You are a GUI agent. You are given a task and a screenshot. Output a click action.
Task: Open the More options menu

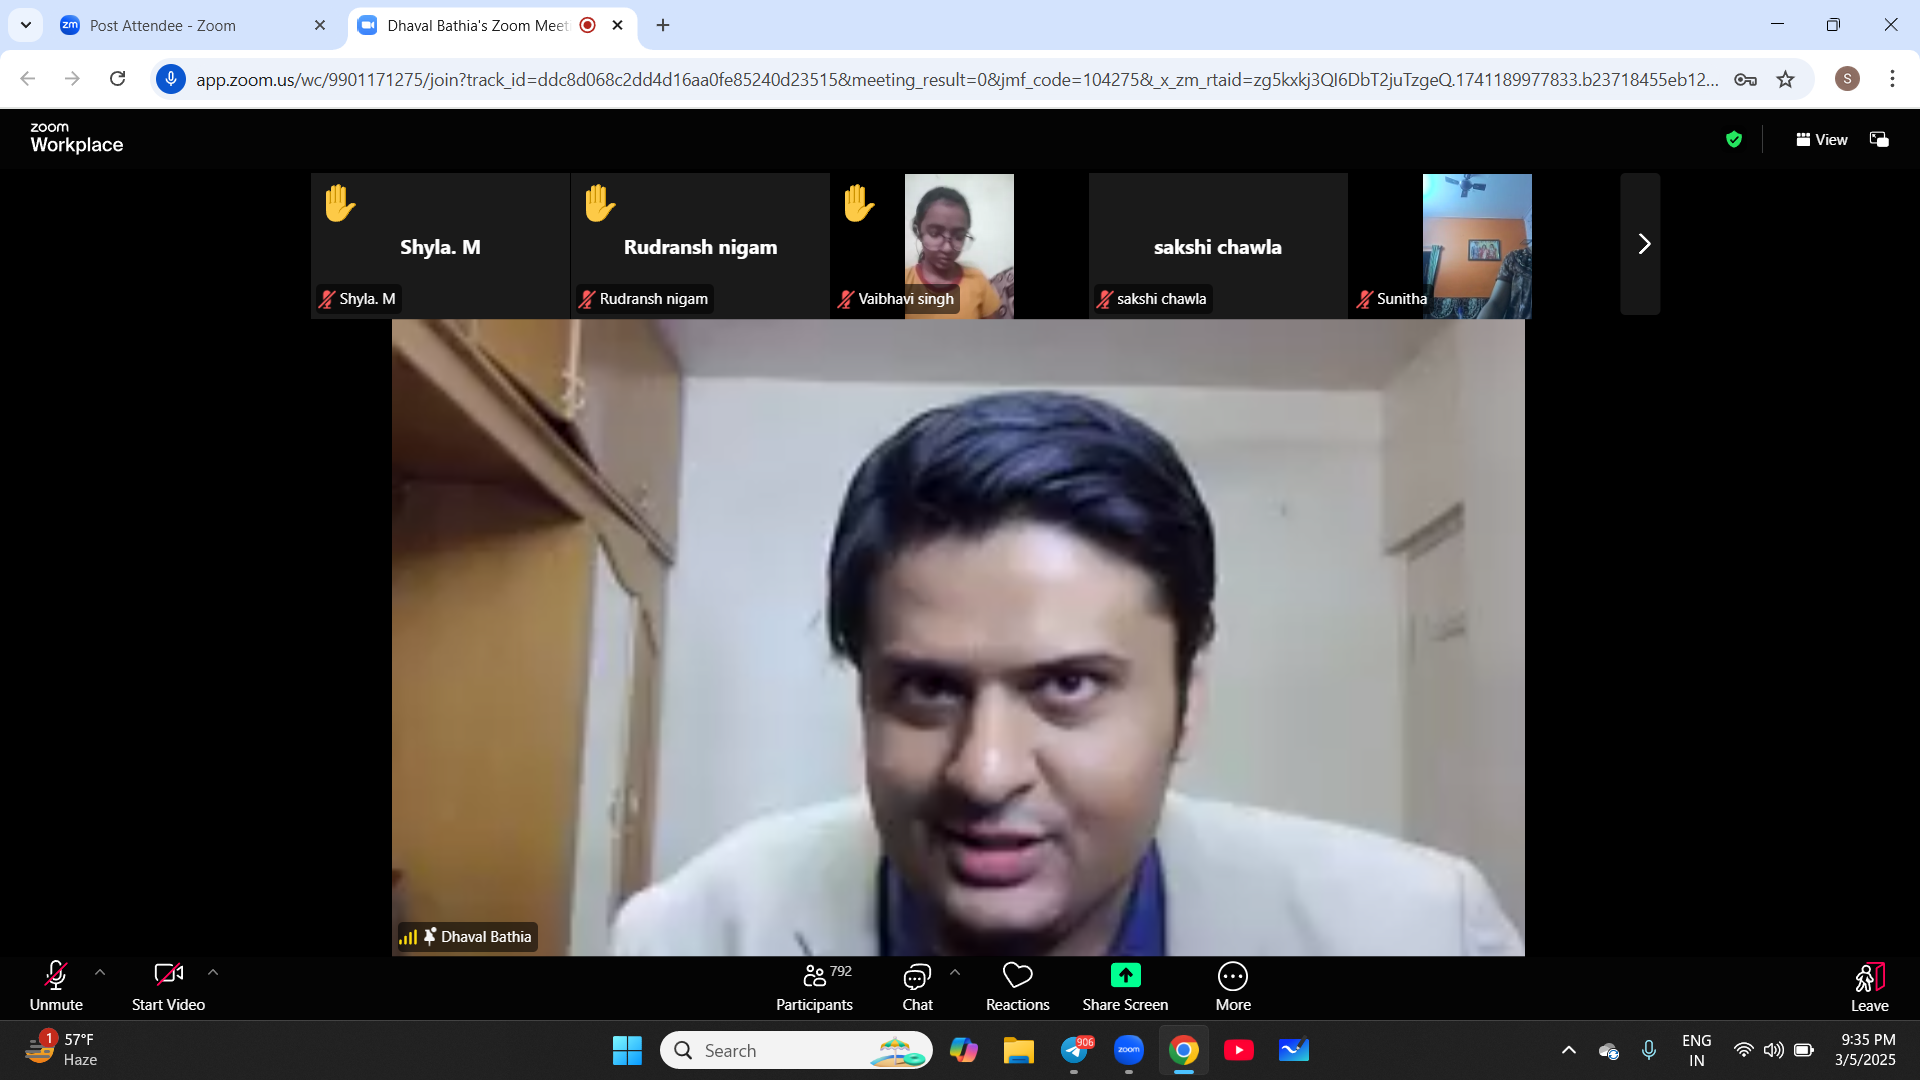[x=1233, y=986]
